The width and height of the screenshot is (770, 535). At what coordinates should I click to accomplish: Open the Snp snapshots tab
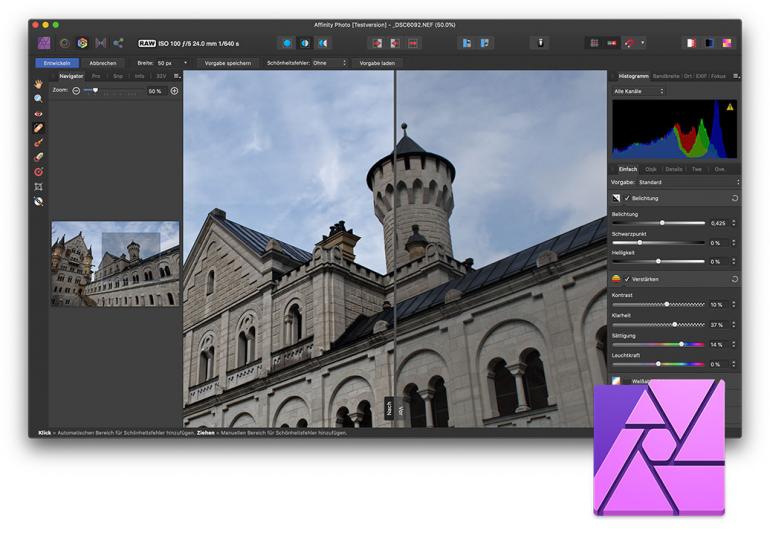tap(118, 76)
